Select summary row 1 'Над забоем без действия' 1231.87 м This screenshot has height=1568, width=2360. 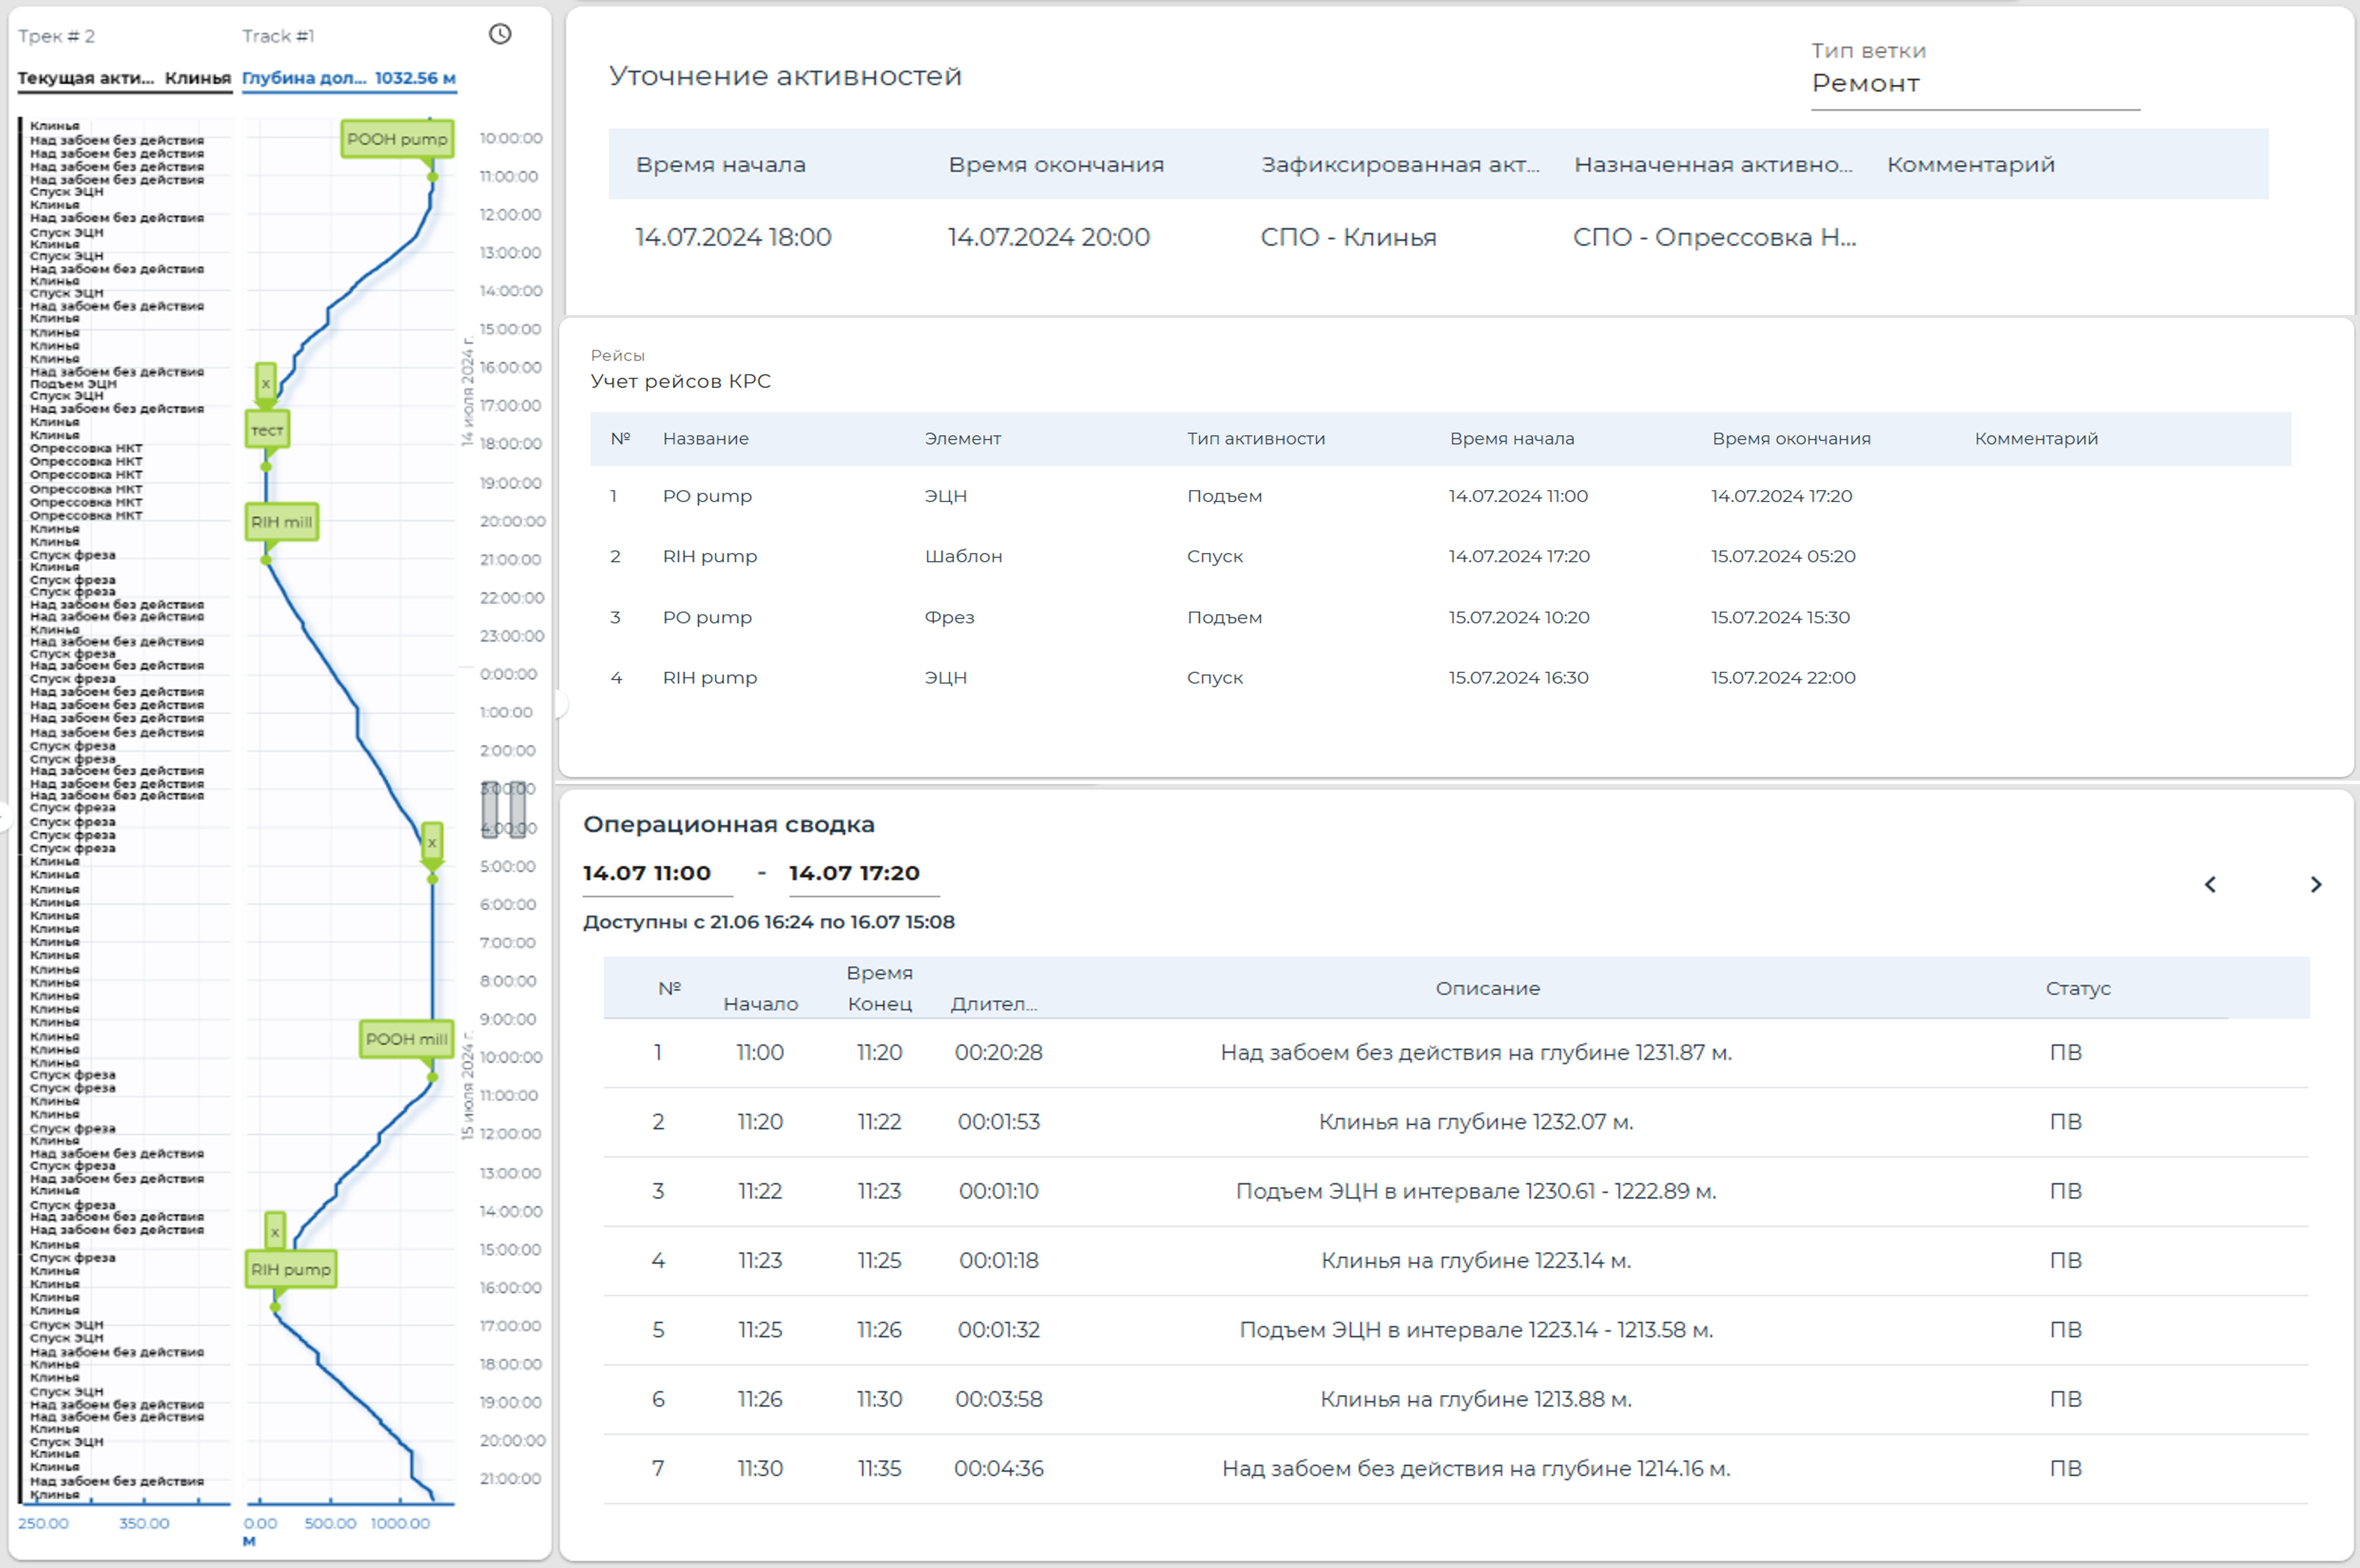tap(1456, 1053)
